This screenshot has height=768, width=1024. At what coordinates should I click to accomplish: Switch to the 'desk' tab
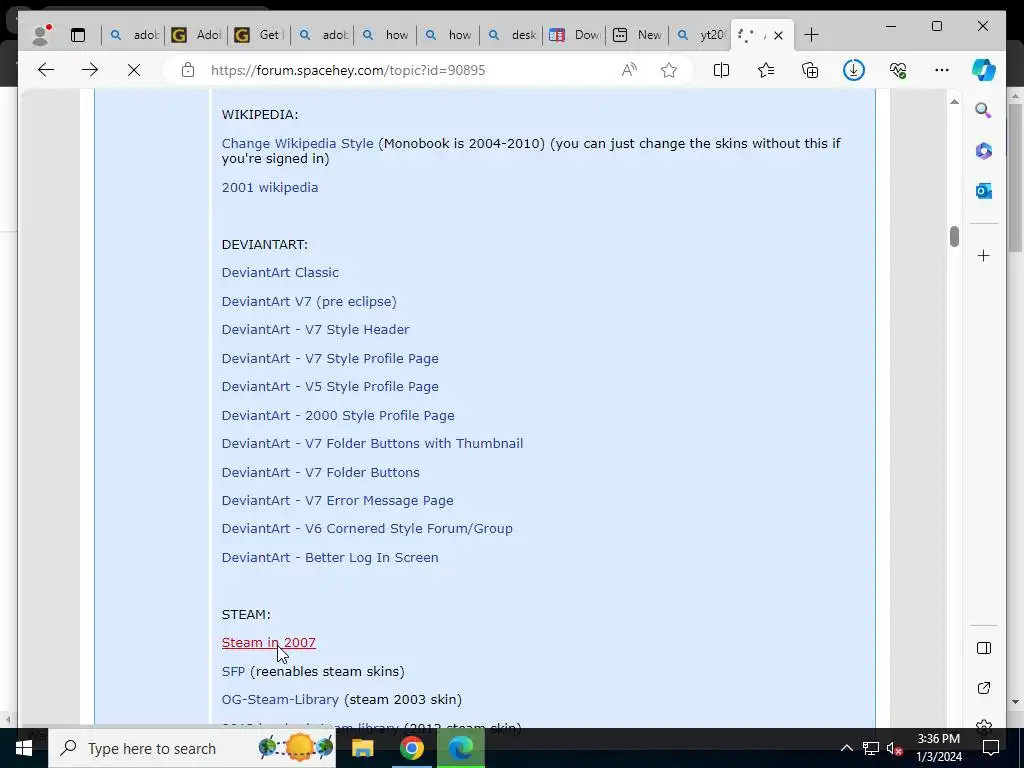pos(511,35)
